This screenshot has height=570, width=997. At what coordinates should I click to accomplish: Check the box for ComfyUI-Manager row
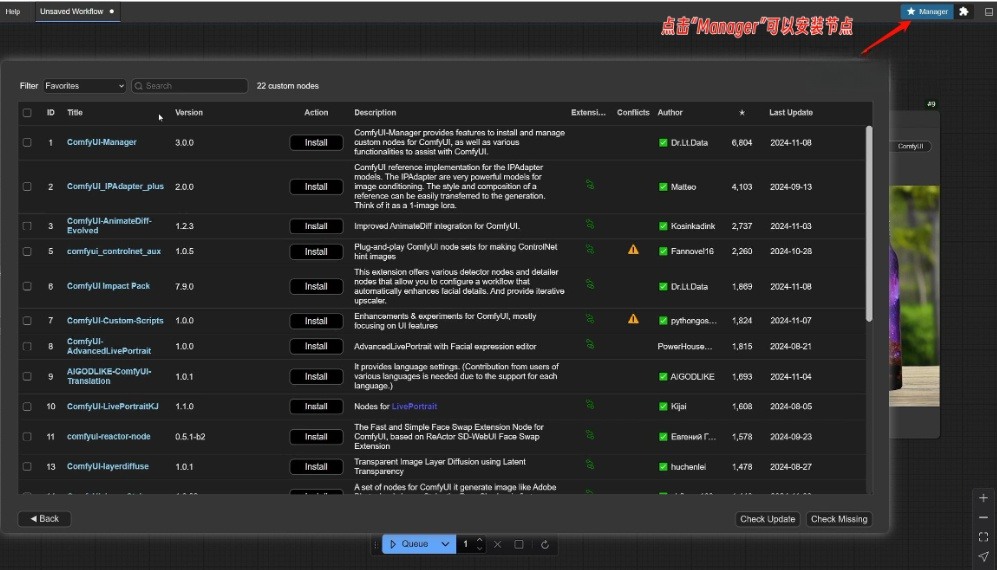[x=27, y=143]
